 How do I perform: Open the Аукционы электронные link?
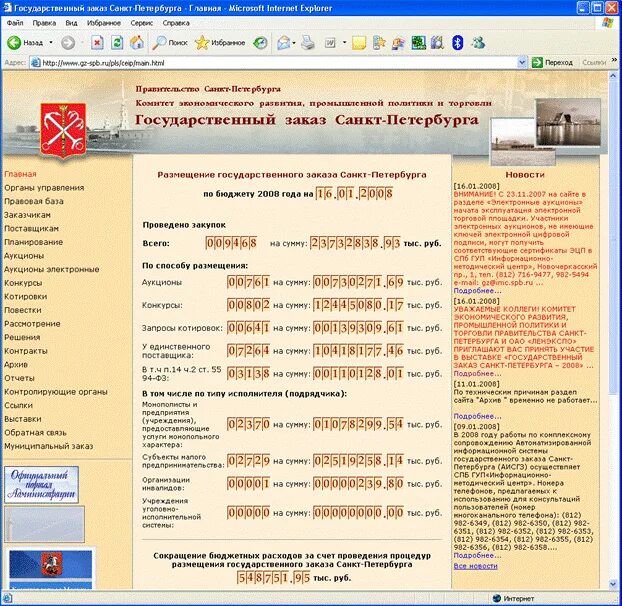pos(52,269)
